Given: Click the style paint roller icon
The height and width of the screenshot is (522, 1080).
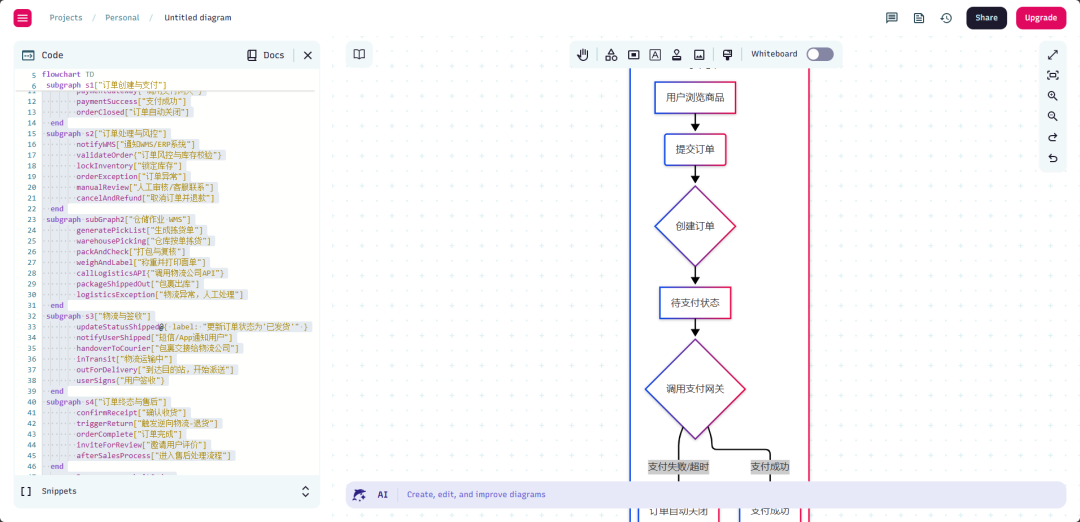Looking at the screenshot, I should tap(727, 54).
